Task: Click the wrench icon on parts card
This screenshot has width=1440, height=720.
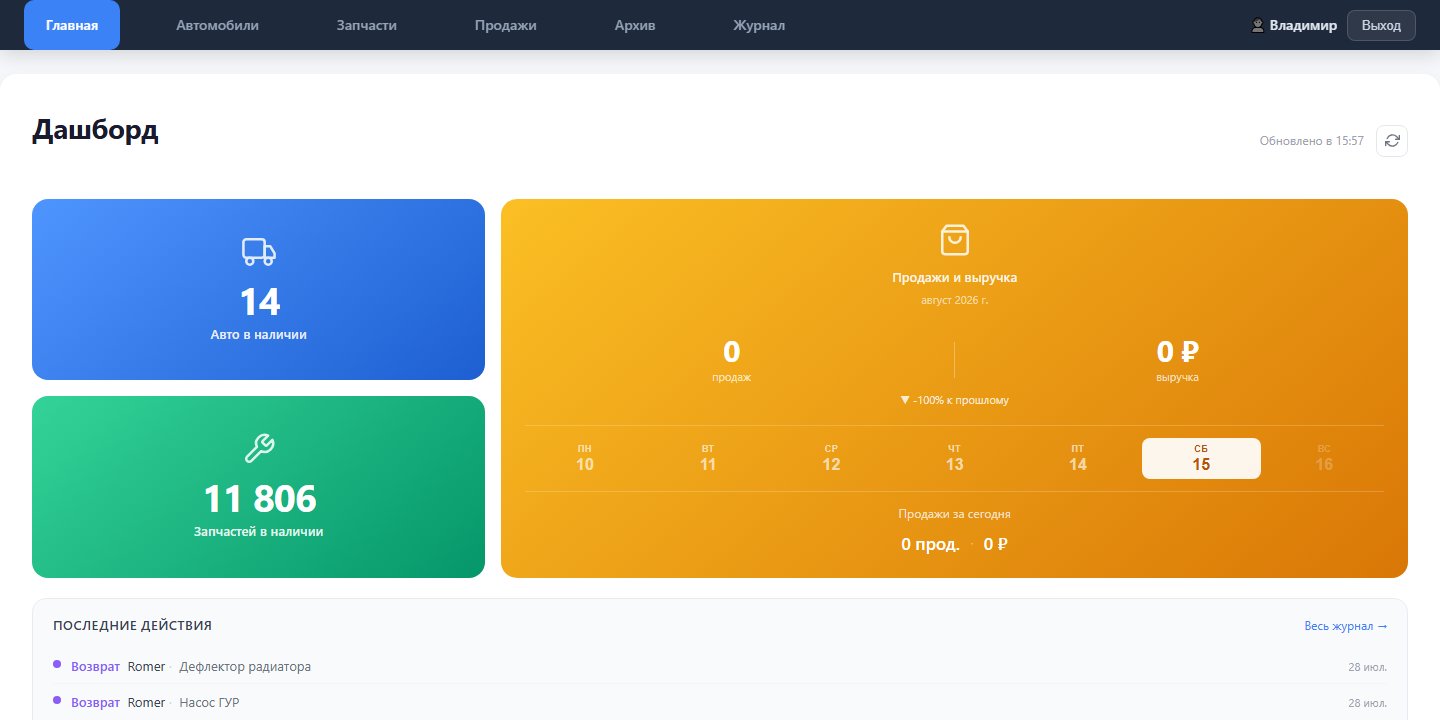Action: [258, 448]
